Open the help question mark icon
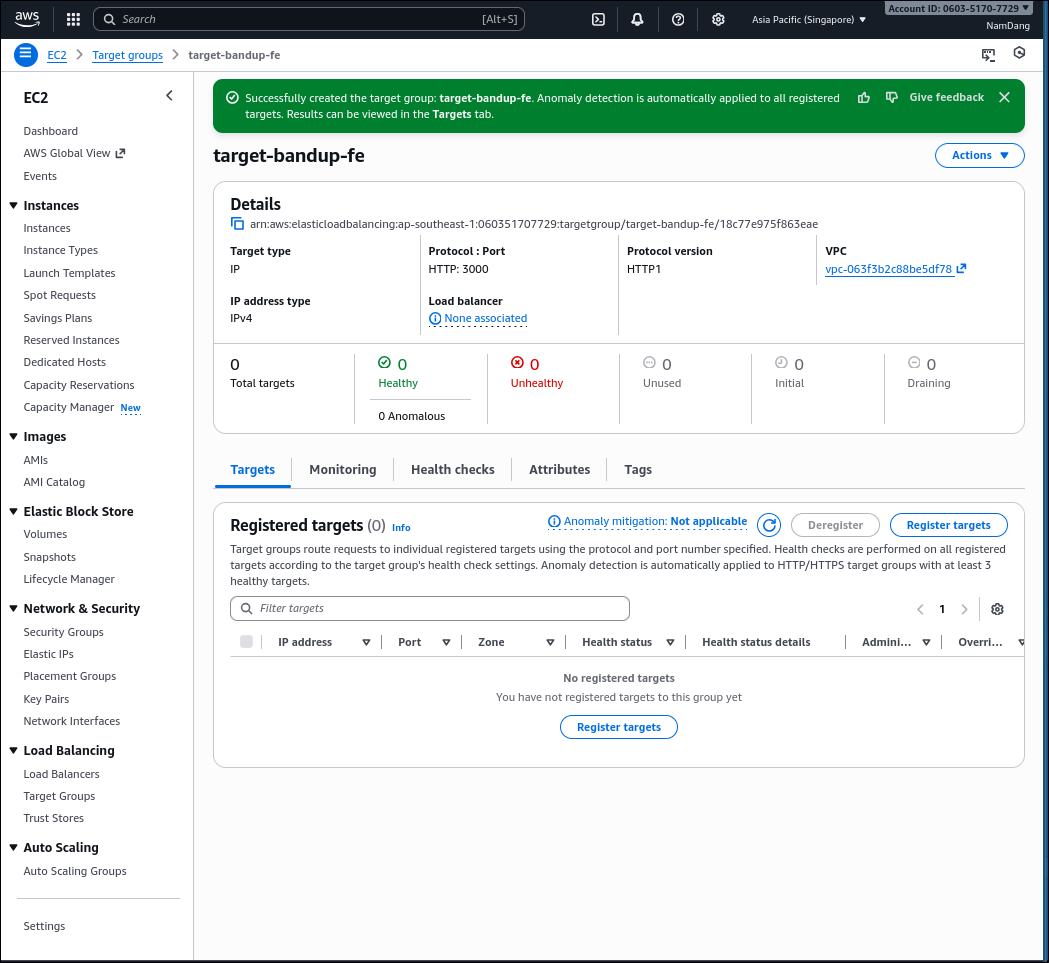1049x963 pixels. [x=678, y=19]
